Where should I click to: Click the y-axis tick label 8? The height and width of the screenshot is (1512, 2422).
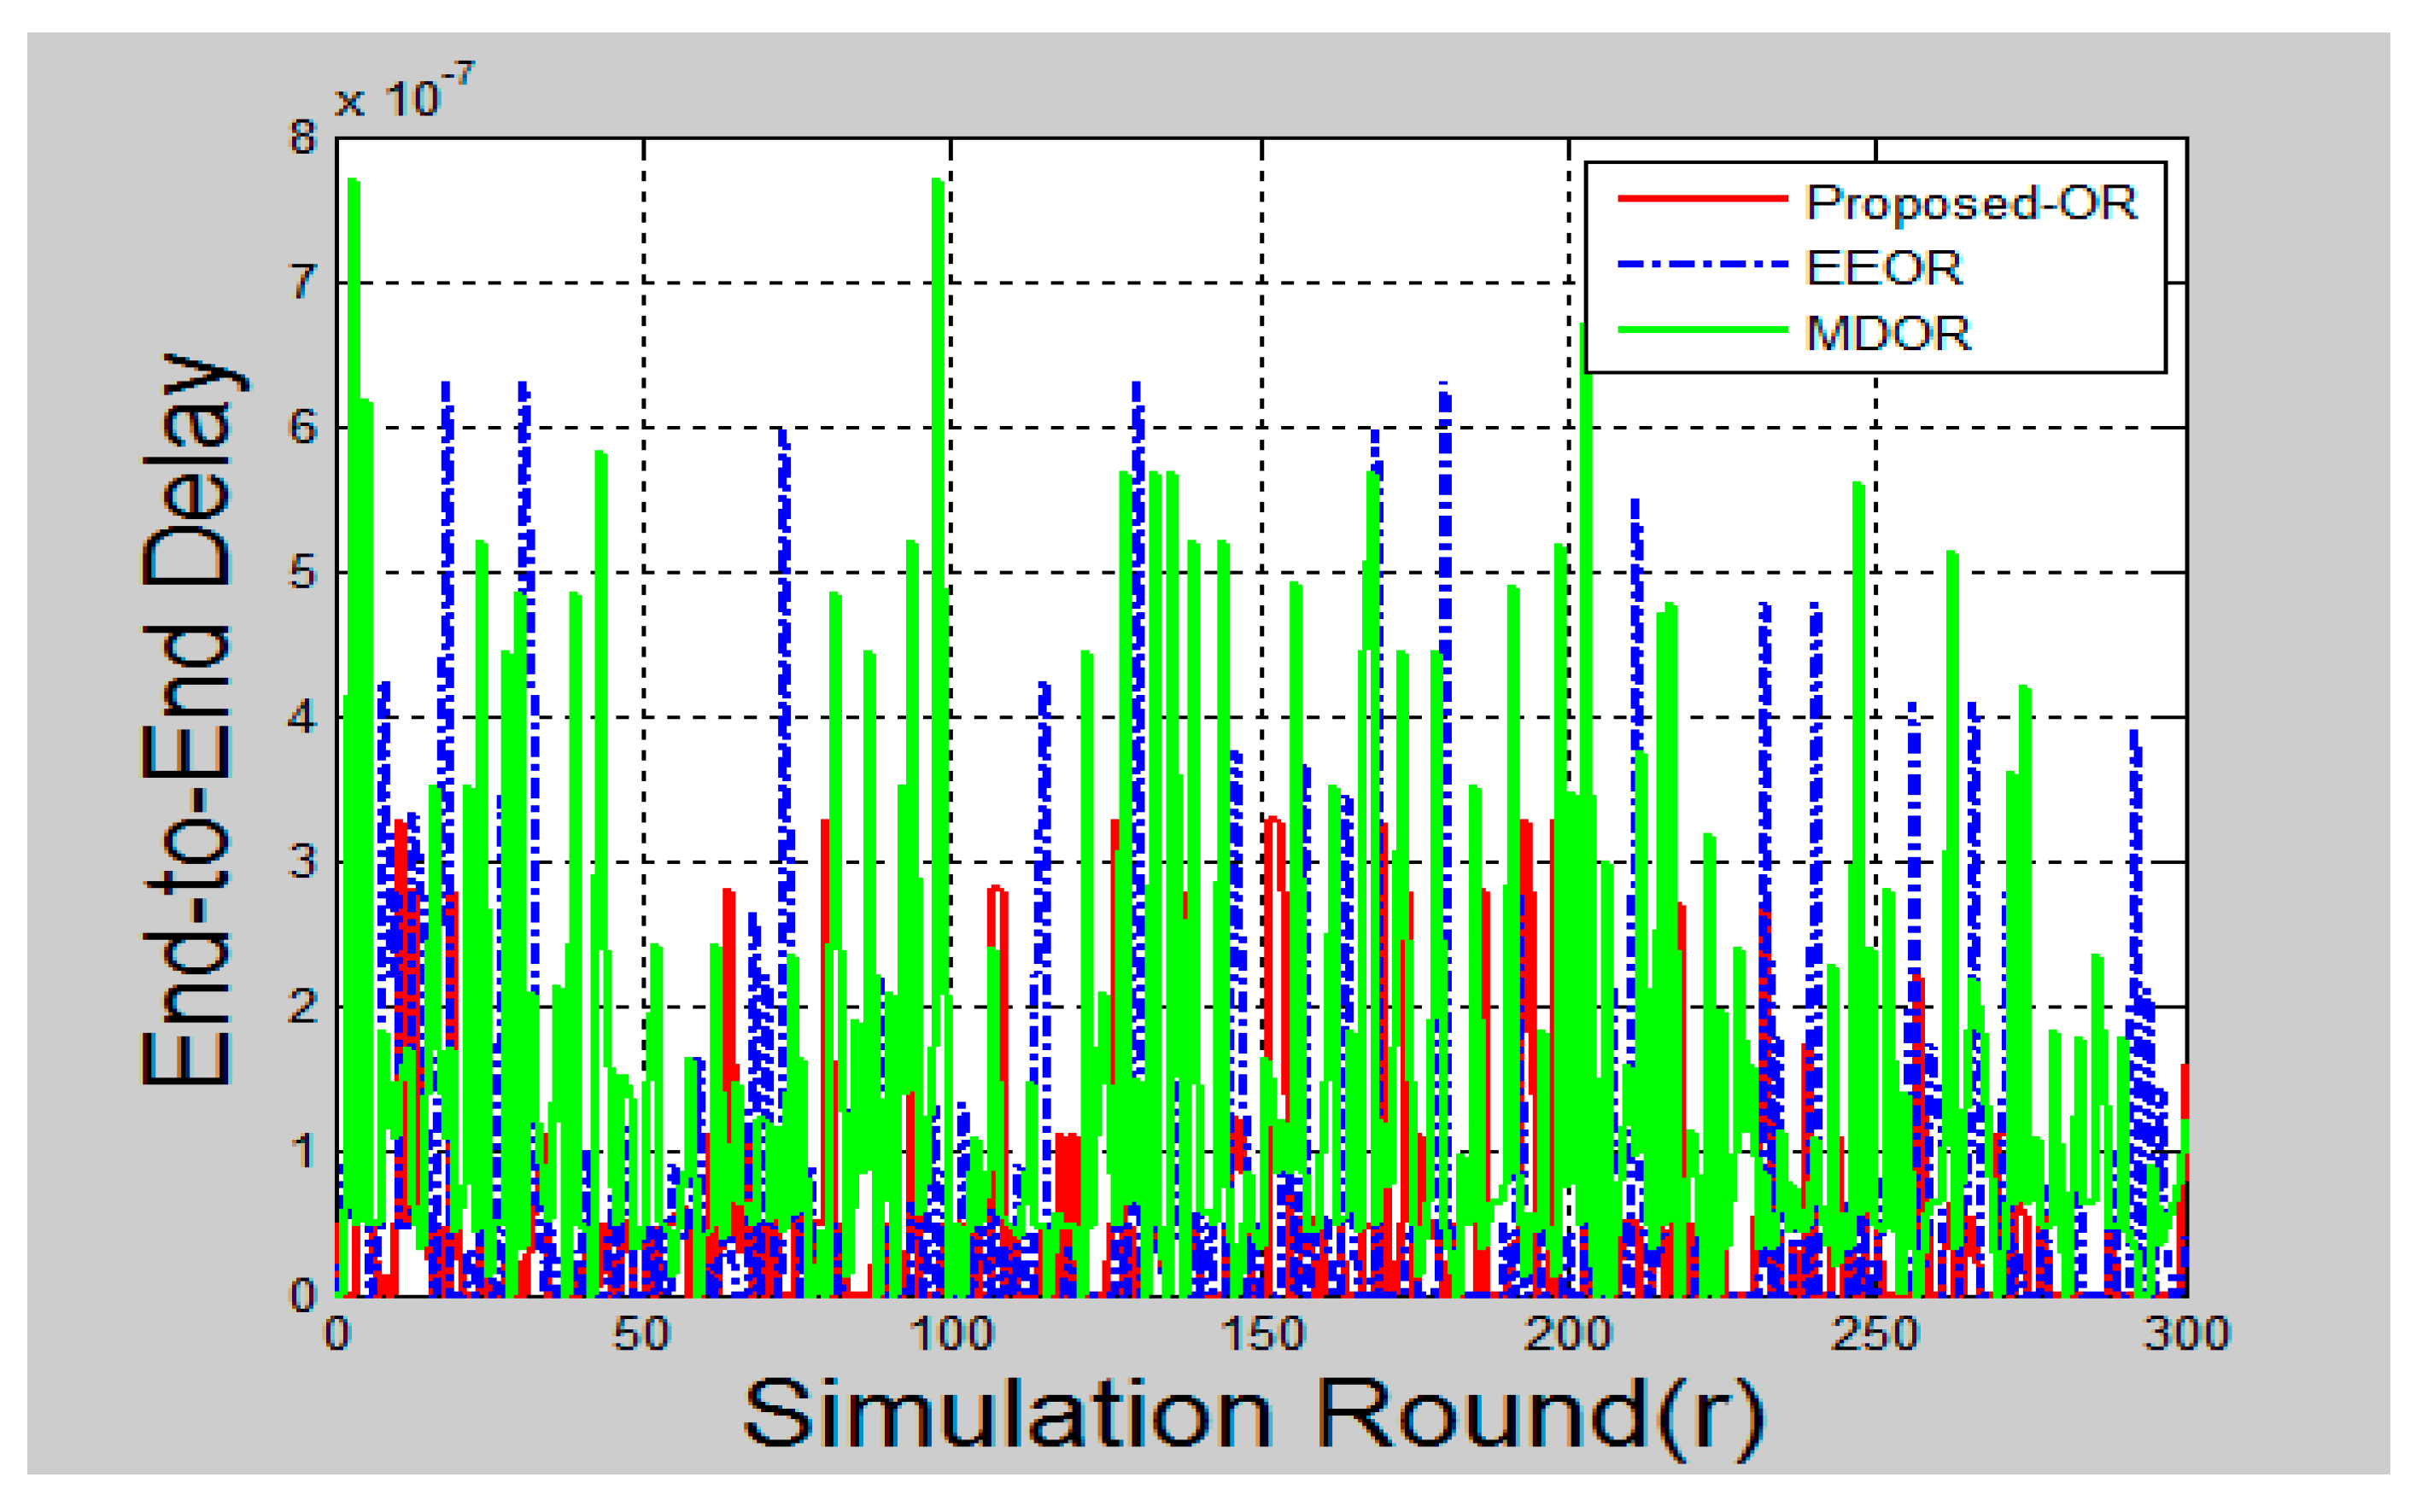[303, 138]
